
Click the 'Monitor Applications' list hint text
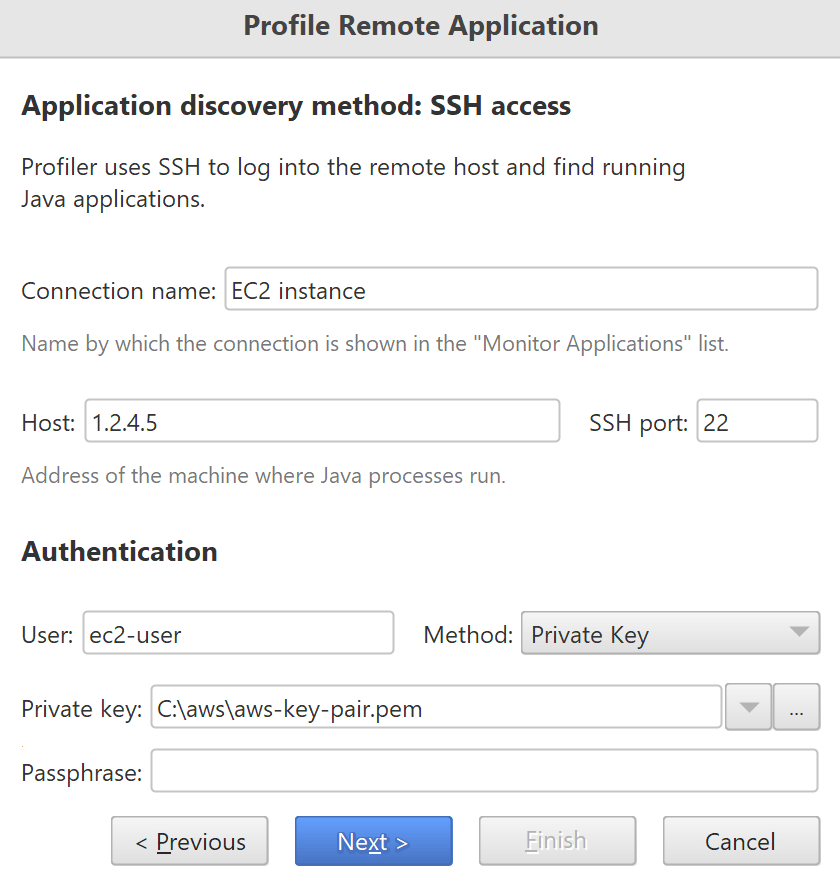tap(375, 343)
